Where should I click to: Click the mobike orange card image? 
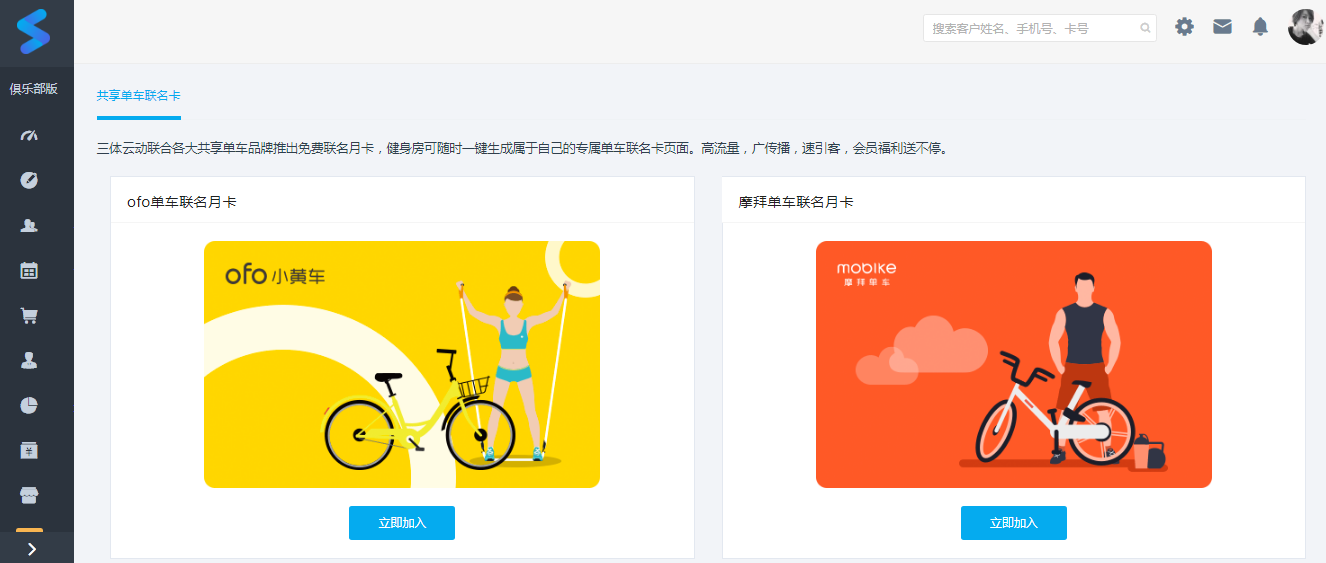[1014, 364]
